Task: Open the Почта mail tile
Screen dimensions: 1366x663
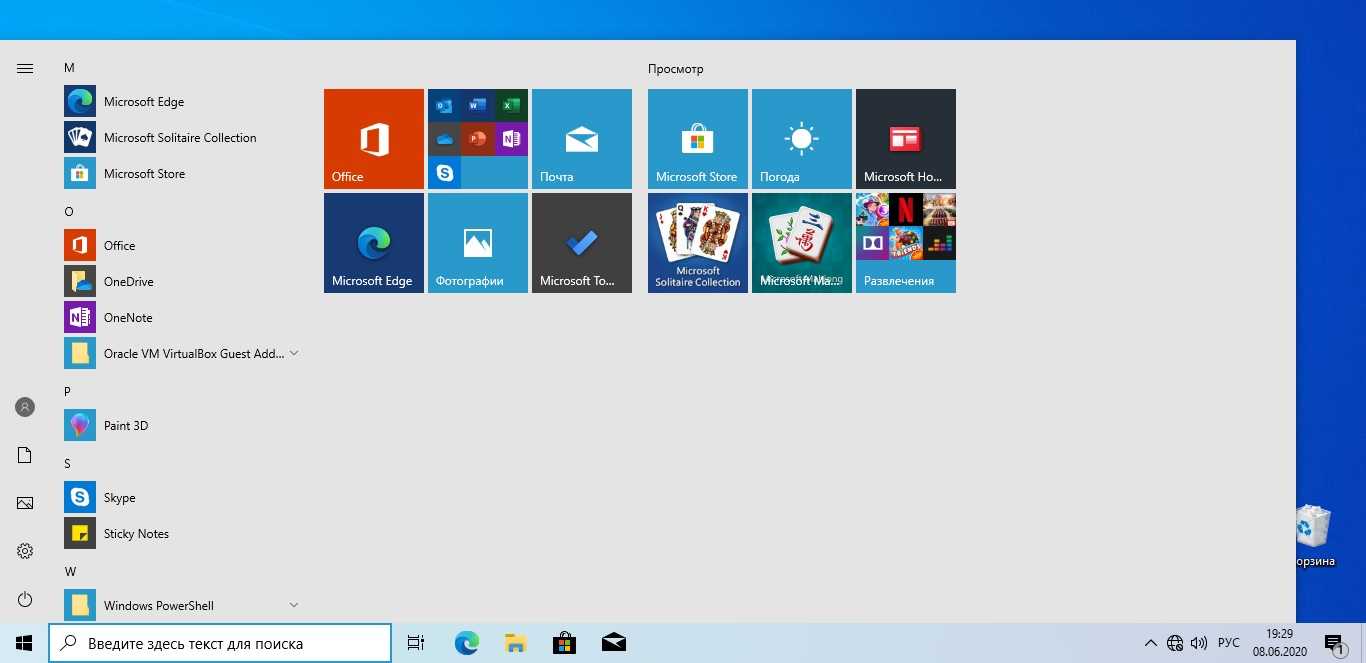Action: pyautogui.click(x=581, y=139)
